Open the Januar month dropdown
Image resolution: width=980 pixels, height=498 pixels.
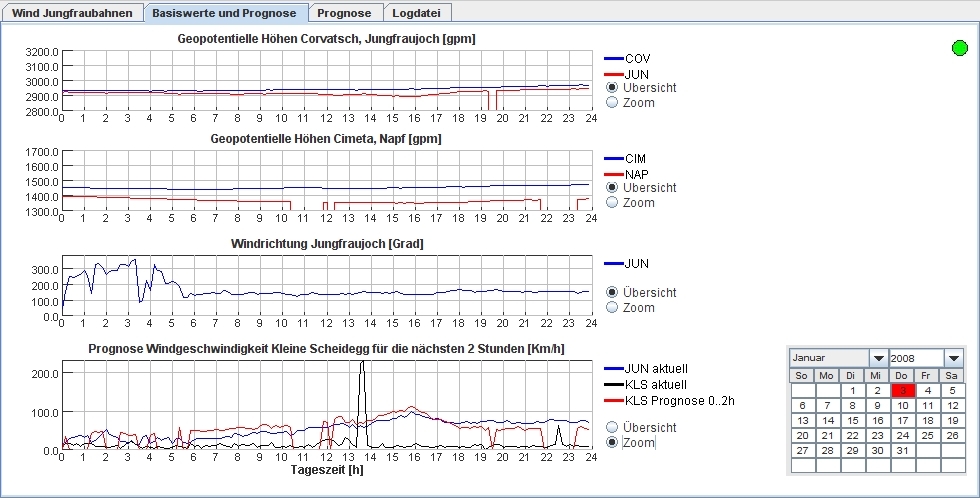point(877,358)
